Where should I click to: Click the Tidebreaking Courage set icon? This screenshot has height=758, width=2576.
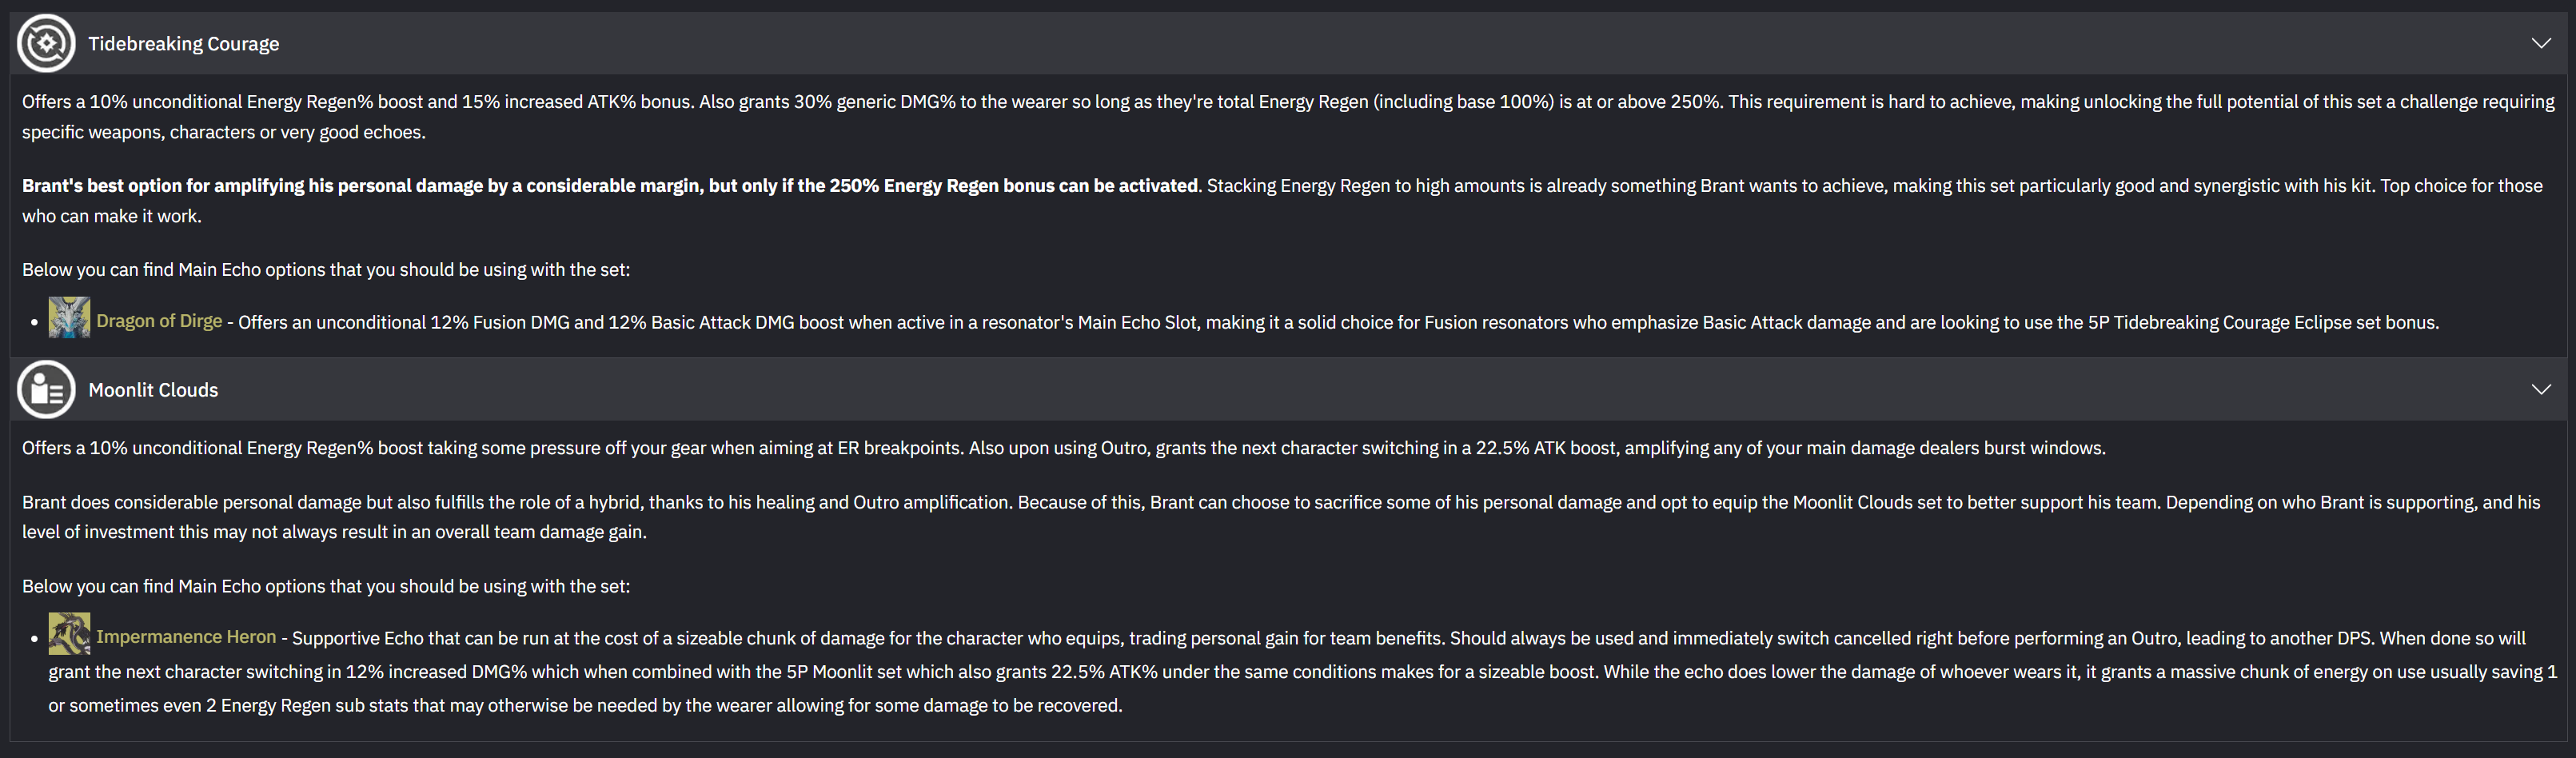point(46,43)
